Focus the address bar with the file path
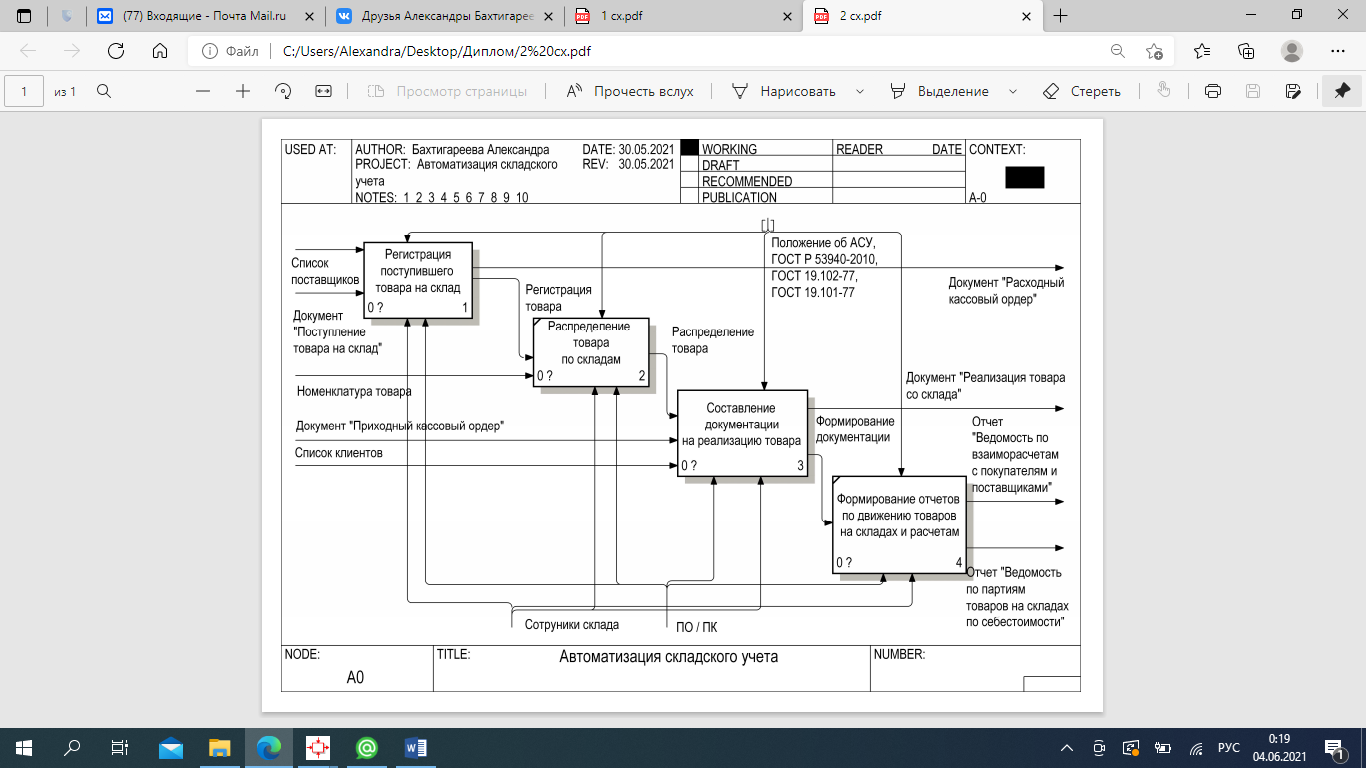 pyautogui.click(x=690, y=51)
